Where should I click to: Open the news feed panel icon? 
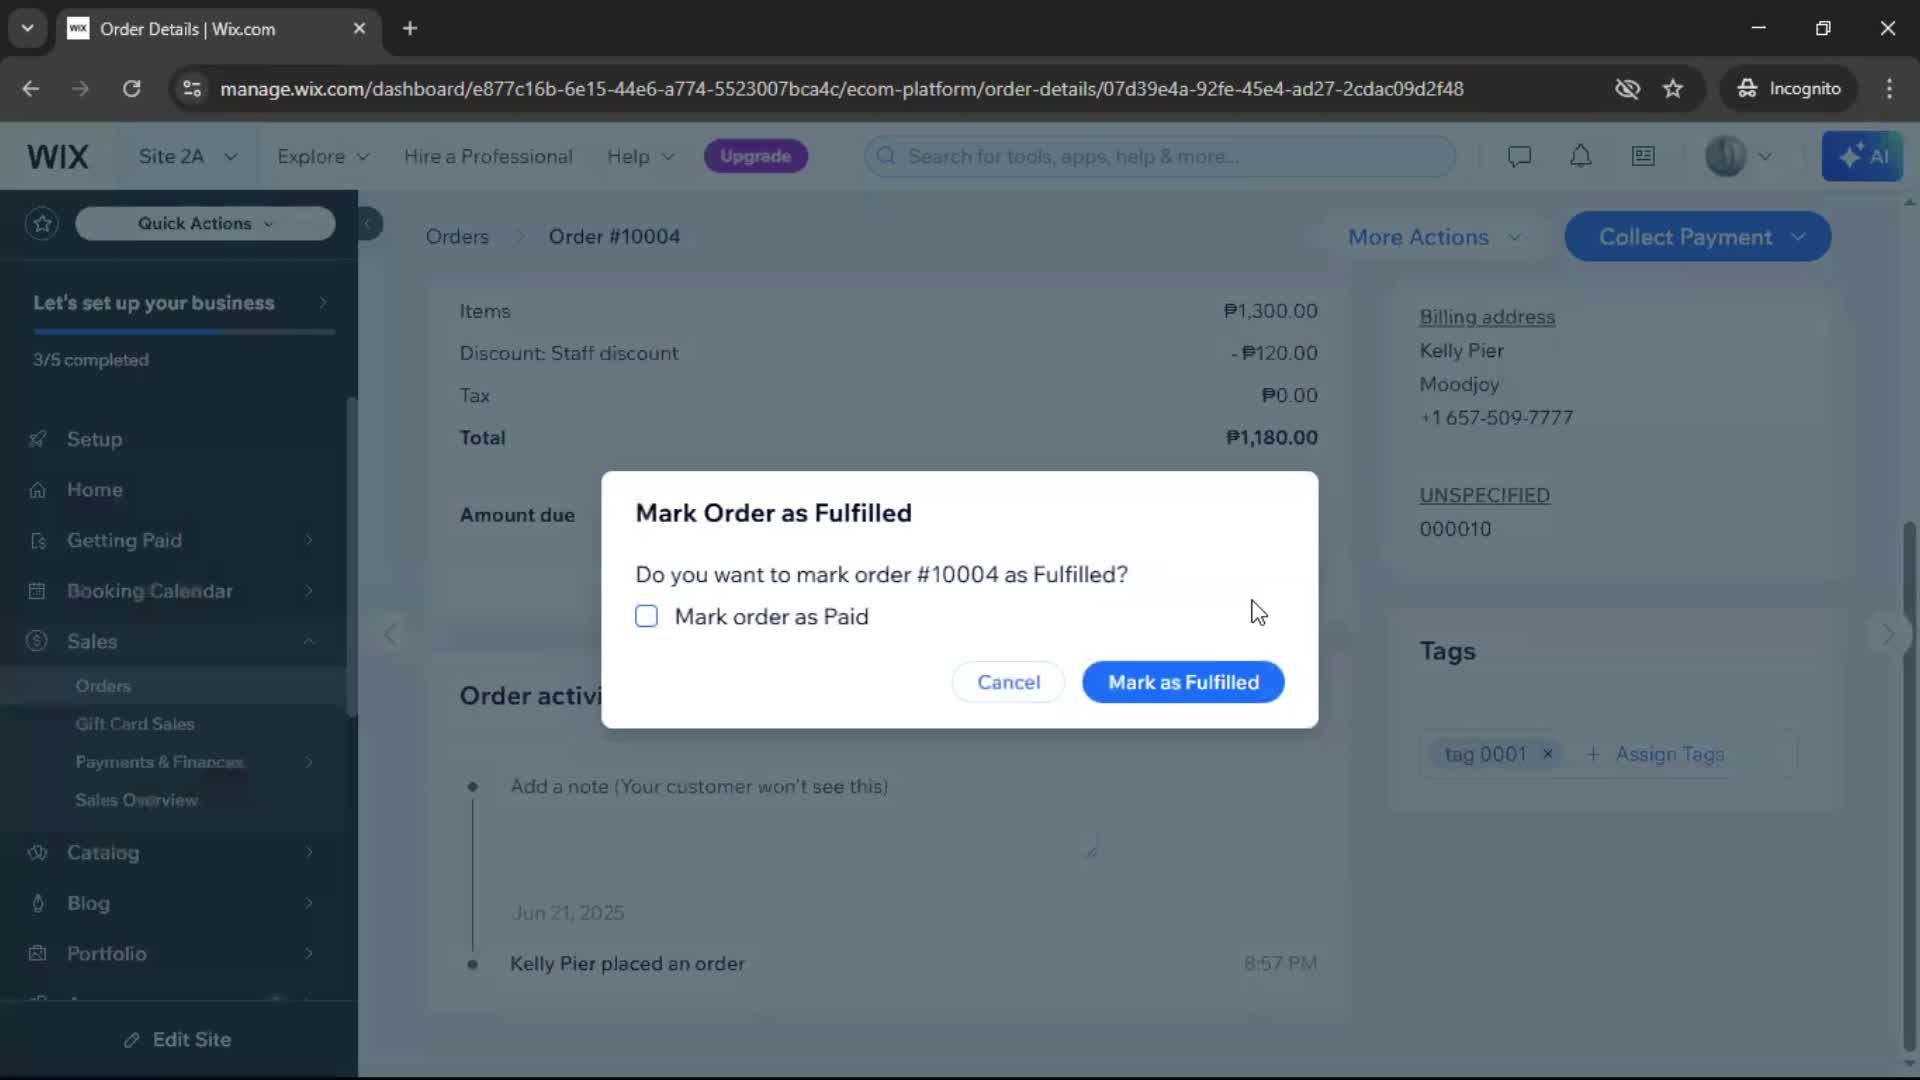(x=1643, y=156)
